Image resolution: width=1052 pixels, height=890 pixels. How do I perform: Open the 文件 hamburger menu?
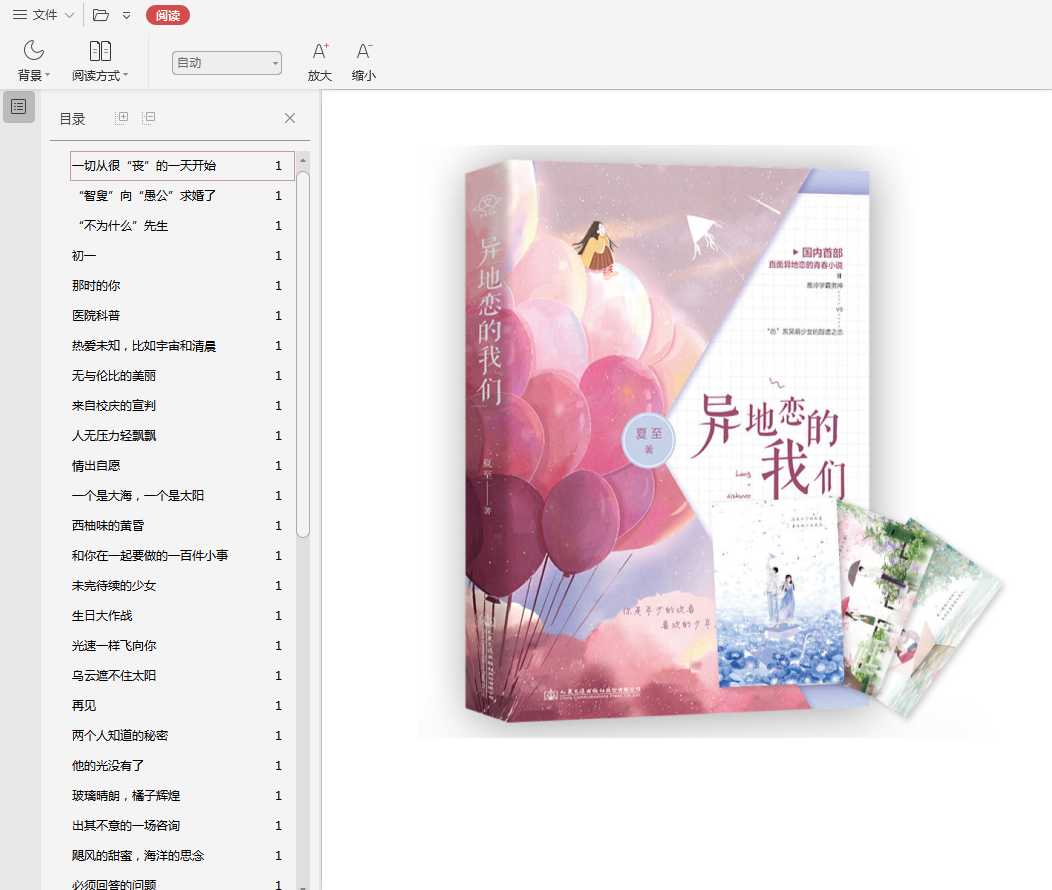click(x=43, y=15)
